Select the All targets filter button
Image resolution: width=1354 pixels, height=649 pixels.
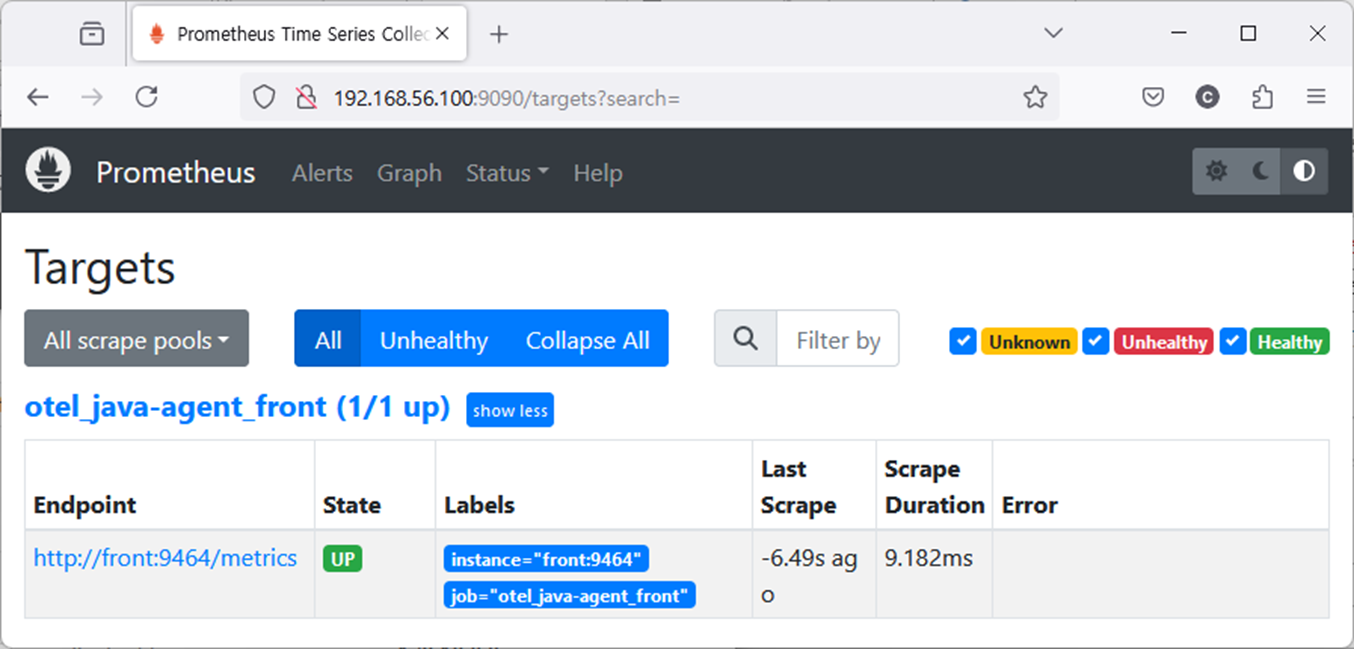pos(328,340)
